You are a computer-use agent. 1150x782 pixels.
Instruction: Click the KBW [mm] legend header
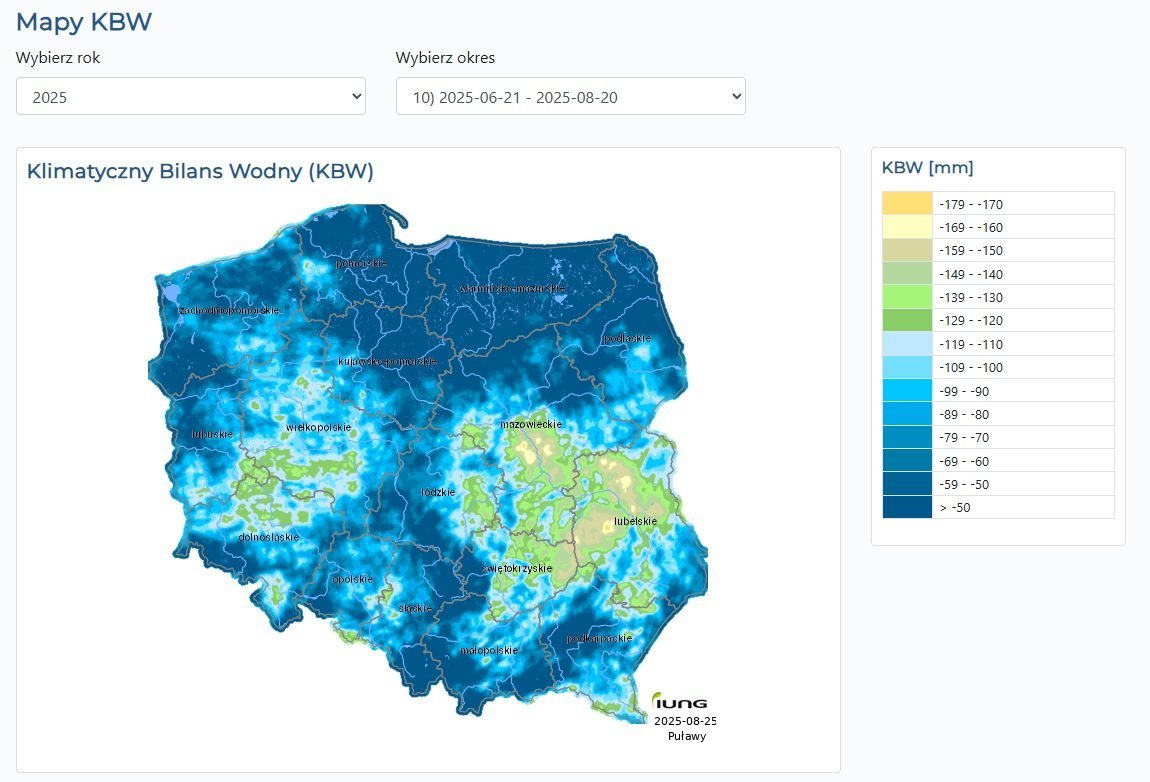coord(927,167)
